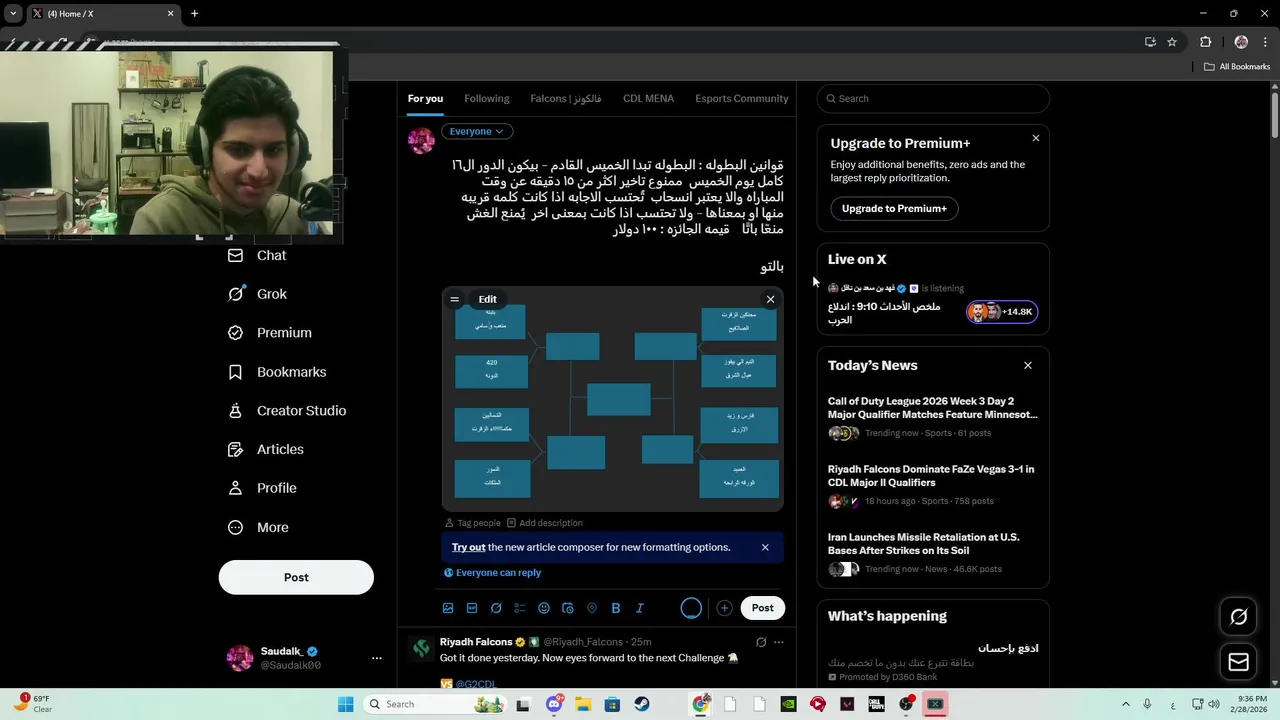This screenshot has height=720, width=1280.
Task: Open the Esports Community tab
Action: [x=742, y=98]
